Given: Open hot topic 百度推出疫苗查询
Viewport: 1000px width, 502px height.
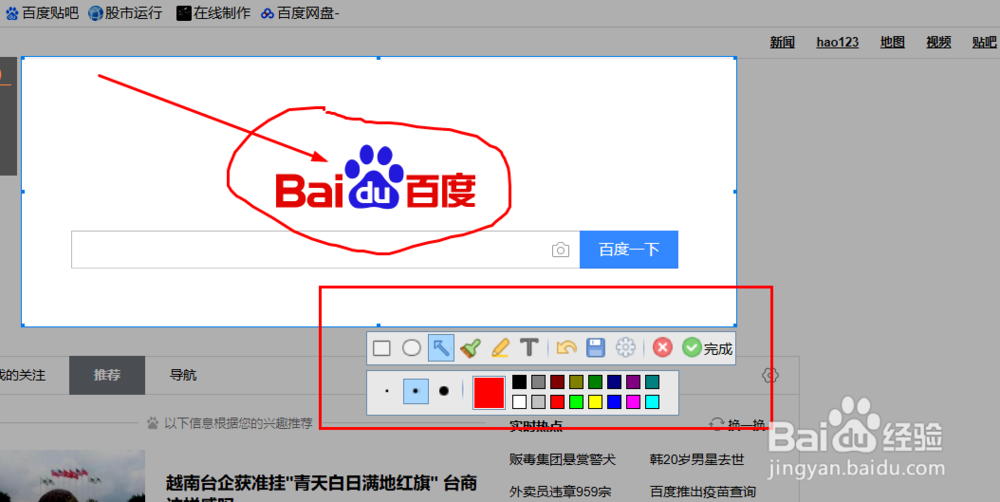Looking at the screenshot, I should 703,492.
